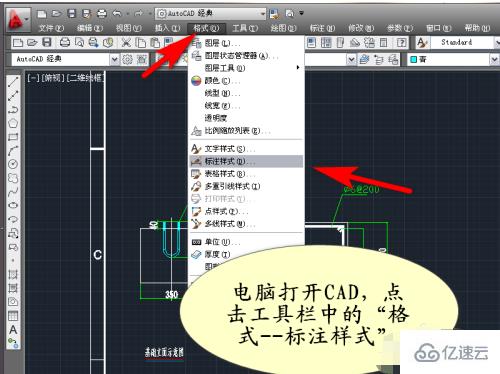
Task: Select 线宽 (Lineweight) menu entry
Action: [x=247, y=106]
